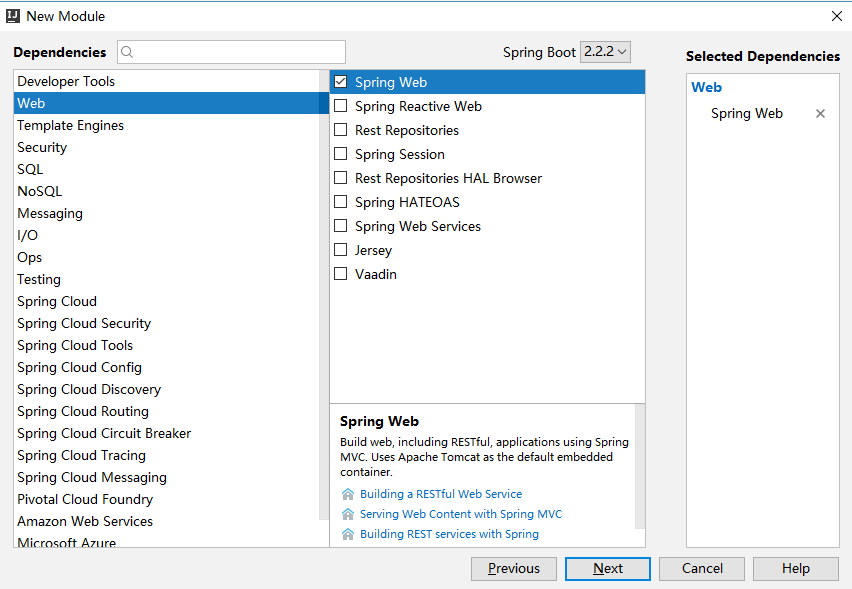Viewport: 852px width, 589px height.
Task: Check the Rest Repositories option
Action: pyautogui.click(x=341, y=130)
